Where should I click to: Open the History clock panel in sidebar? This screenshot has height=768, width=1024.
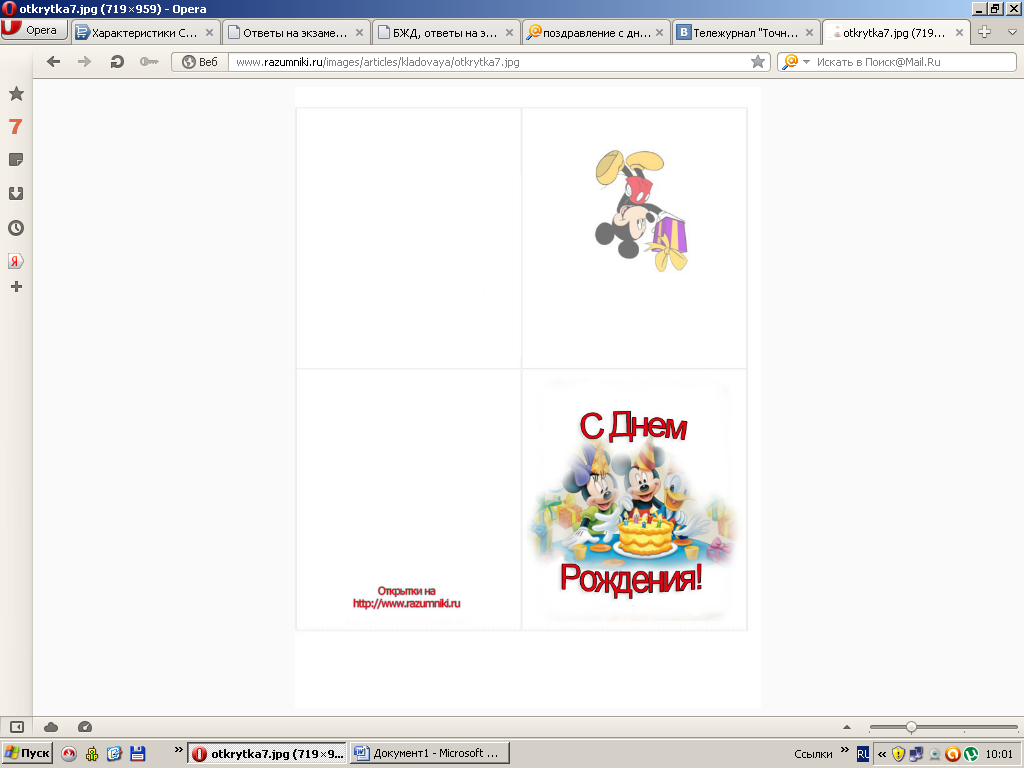tap(16, 228)
